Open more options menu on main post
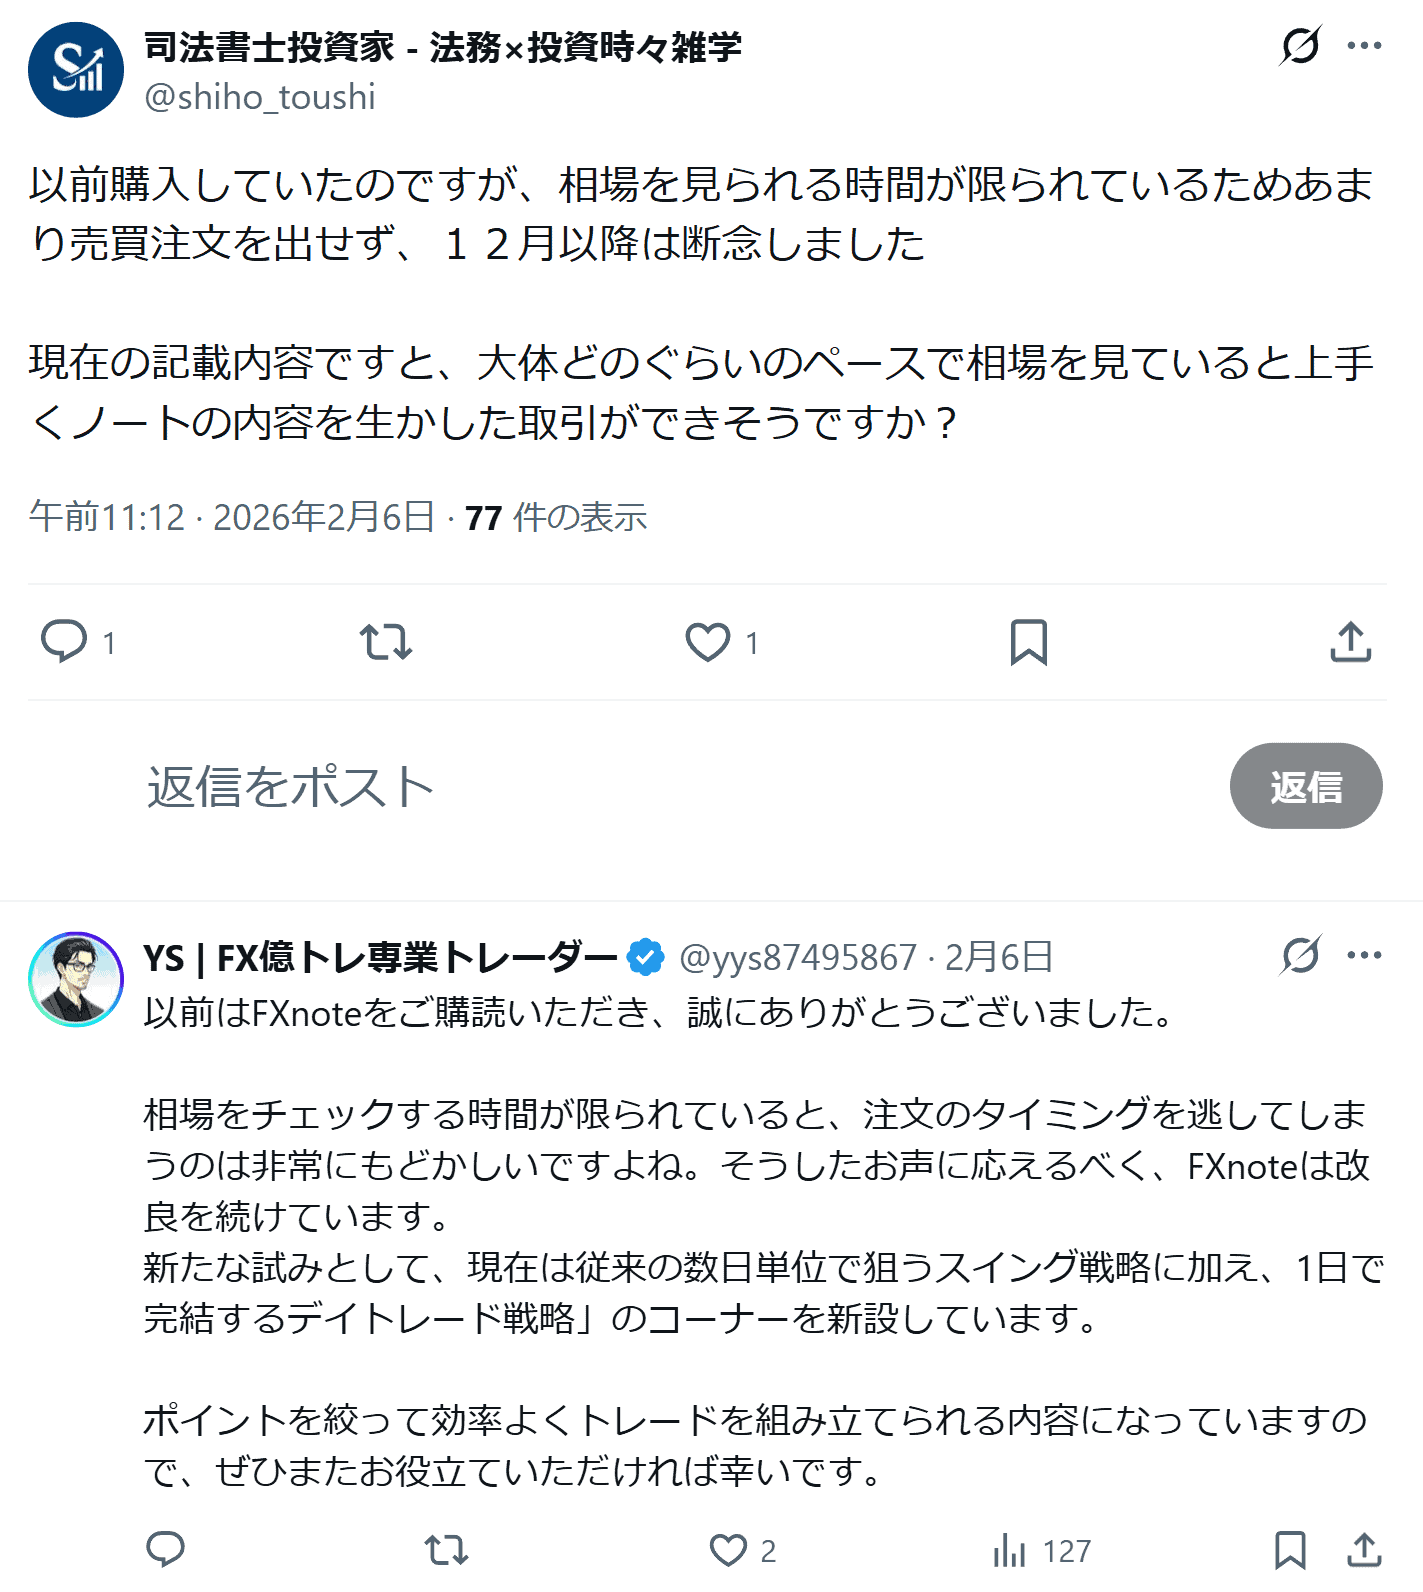 point(1364,46)
